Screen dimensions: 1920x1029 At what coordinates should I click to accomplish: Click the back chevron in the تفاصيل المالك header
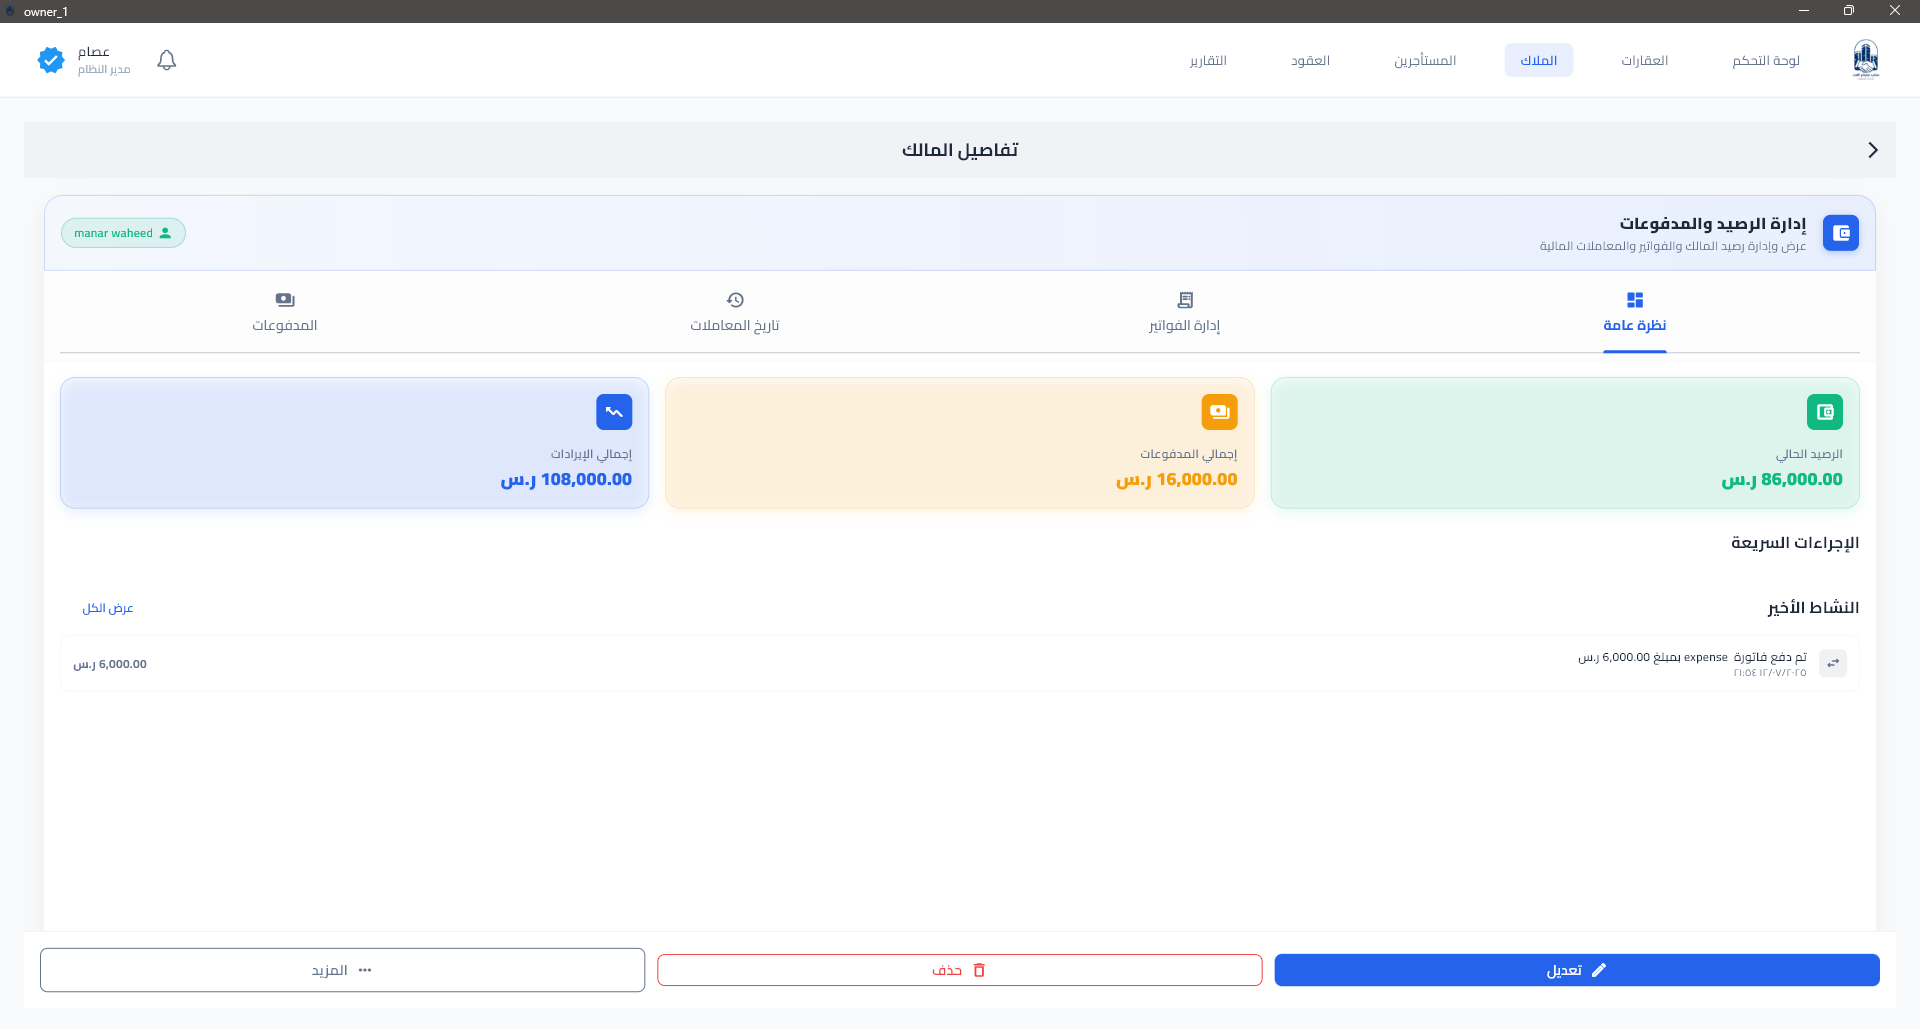pos(1873,150)
